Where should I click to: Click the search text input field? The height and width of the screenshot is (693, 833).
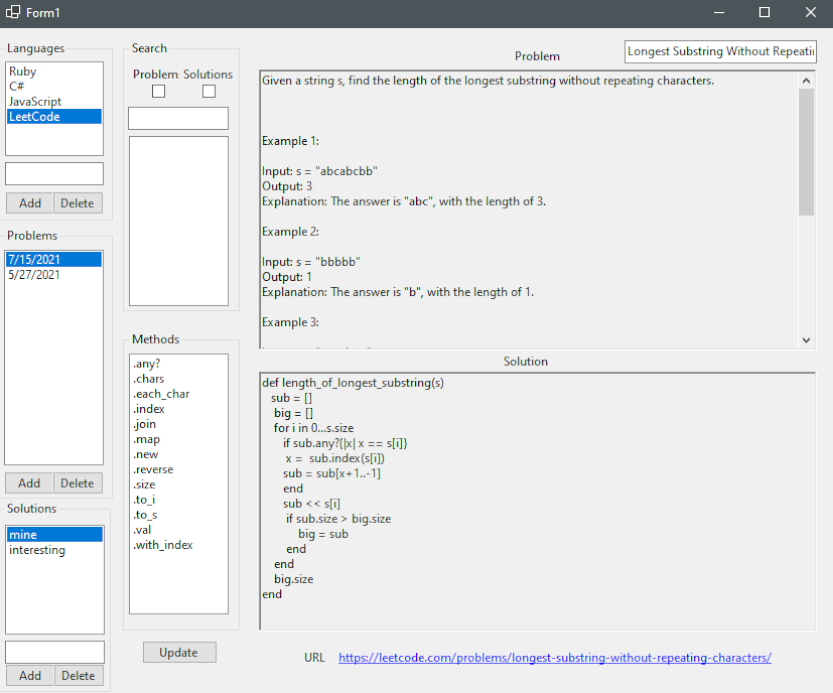(x=178, y=118)
